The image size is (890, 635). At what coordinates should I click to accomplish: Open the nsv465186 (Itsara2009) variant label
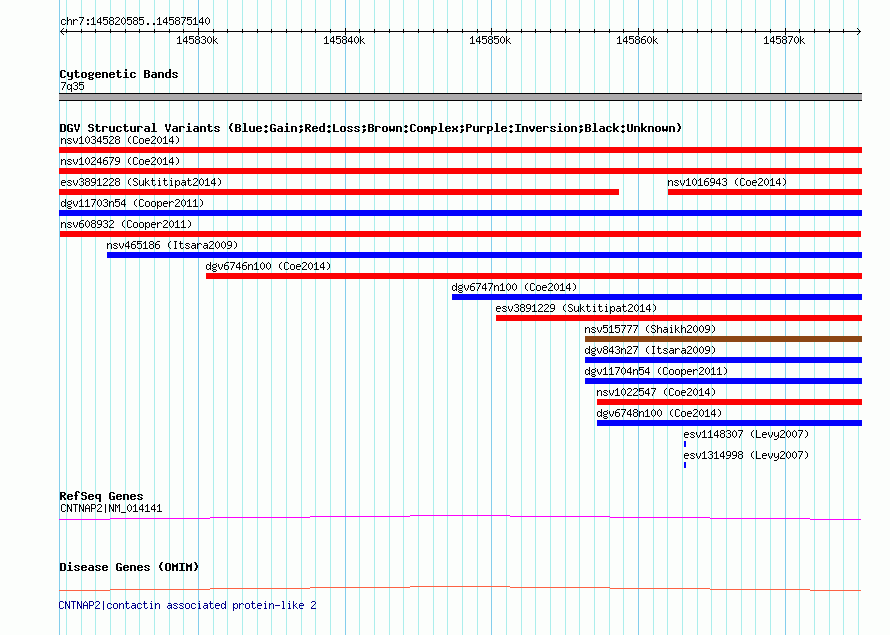pyautogui.click(x=173, y=245)
